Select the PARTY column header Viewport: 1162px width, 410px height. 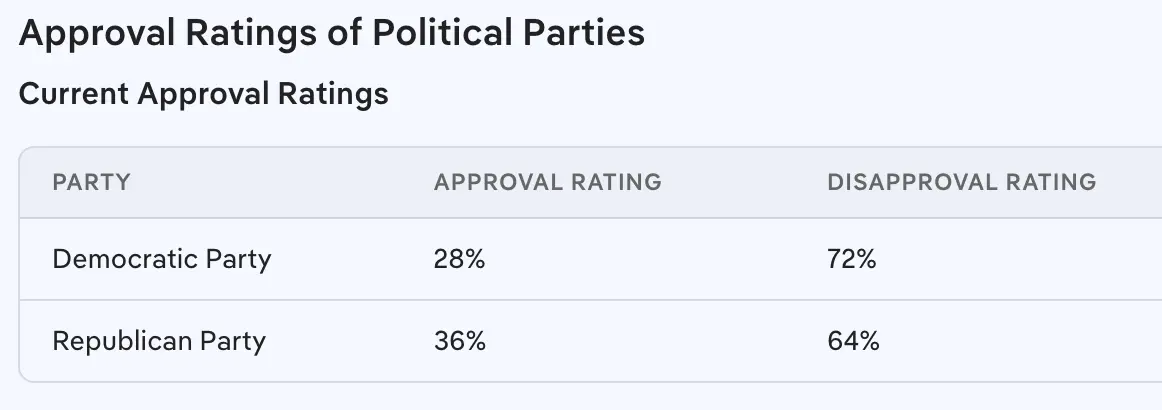91,183
